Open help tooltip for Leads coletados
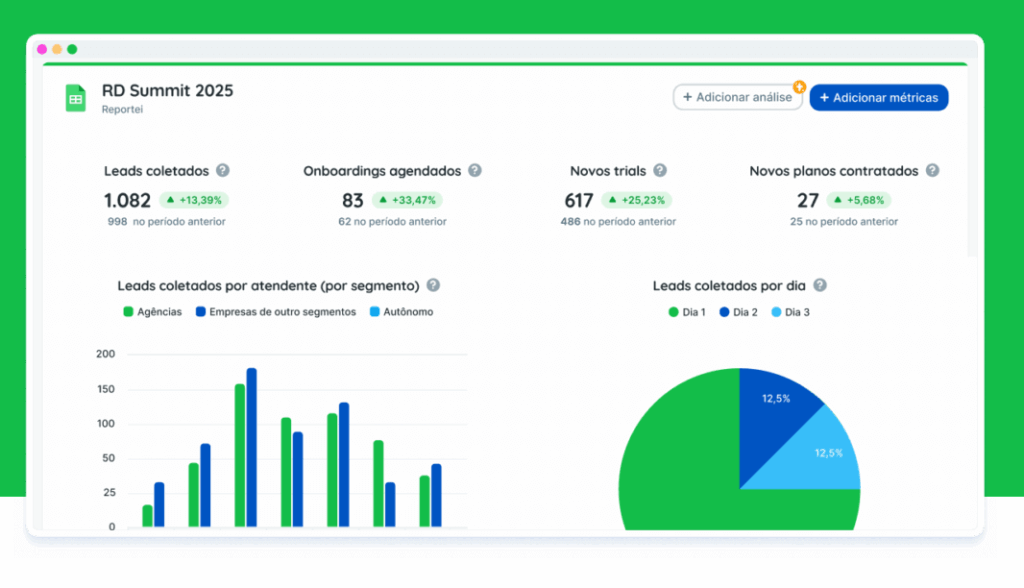The image size is (1024, 588). [x=222, y=170]
